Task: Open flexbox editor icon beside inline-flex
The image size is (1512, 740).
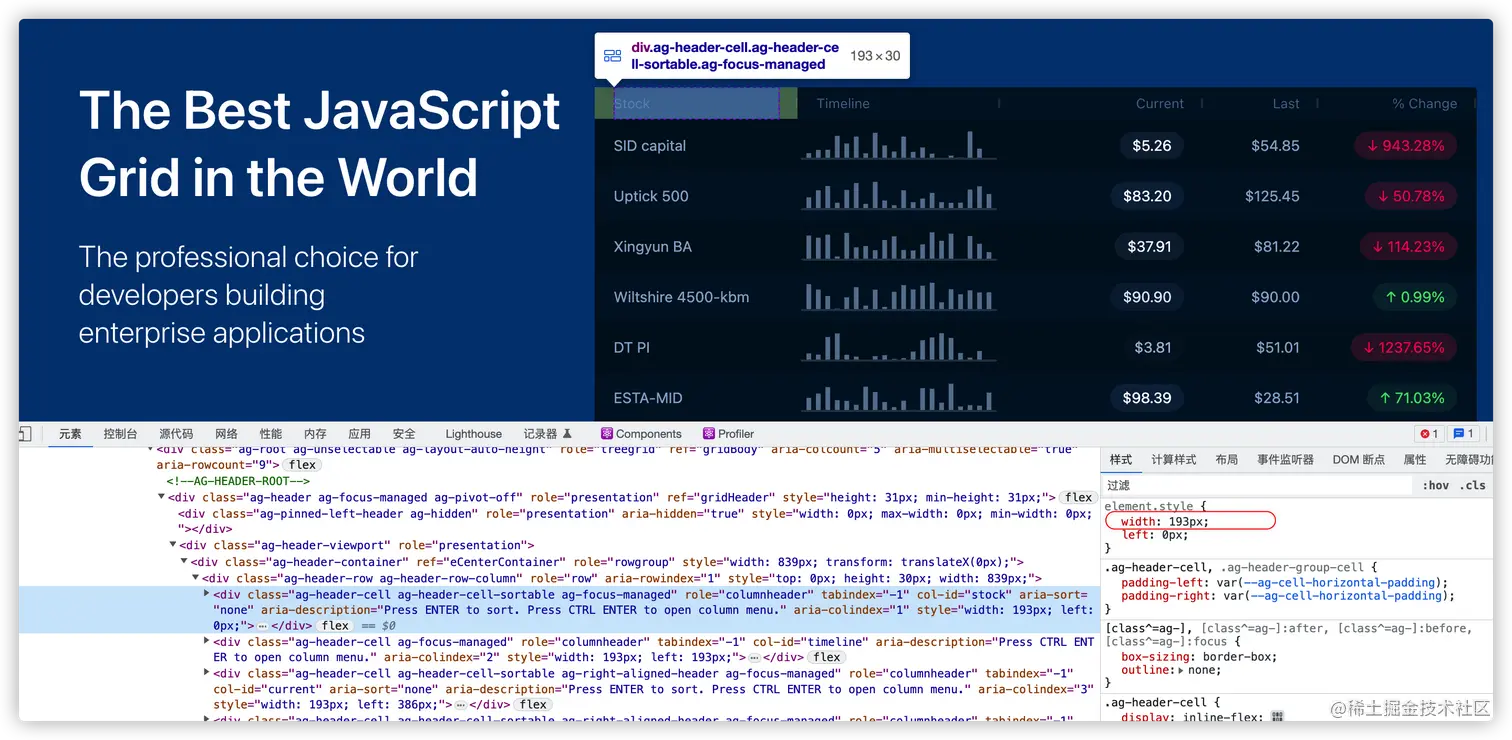Action: coord(1277,717)
